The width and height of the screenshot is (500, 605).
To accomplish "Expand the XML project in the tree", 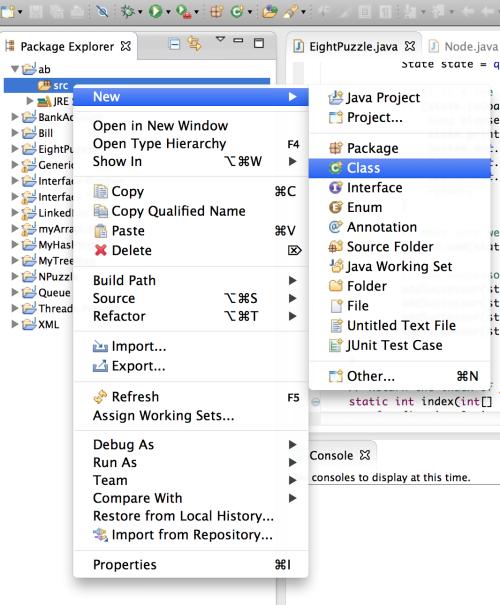I will pos(15,324).
